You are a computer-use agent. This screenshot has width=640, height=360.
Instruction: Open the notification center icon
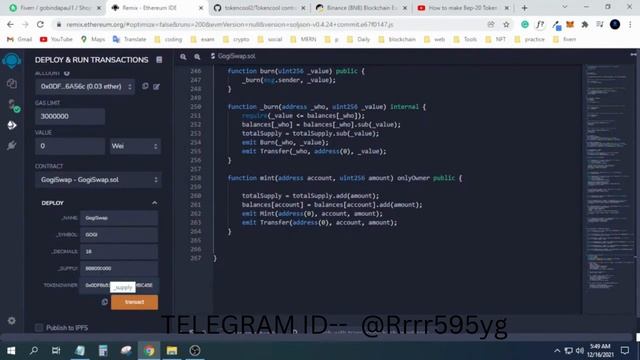coord(624,351)
